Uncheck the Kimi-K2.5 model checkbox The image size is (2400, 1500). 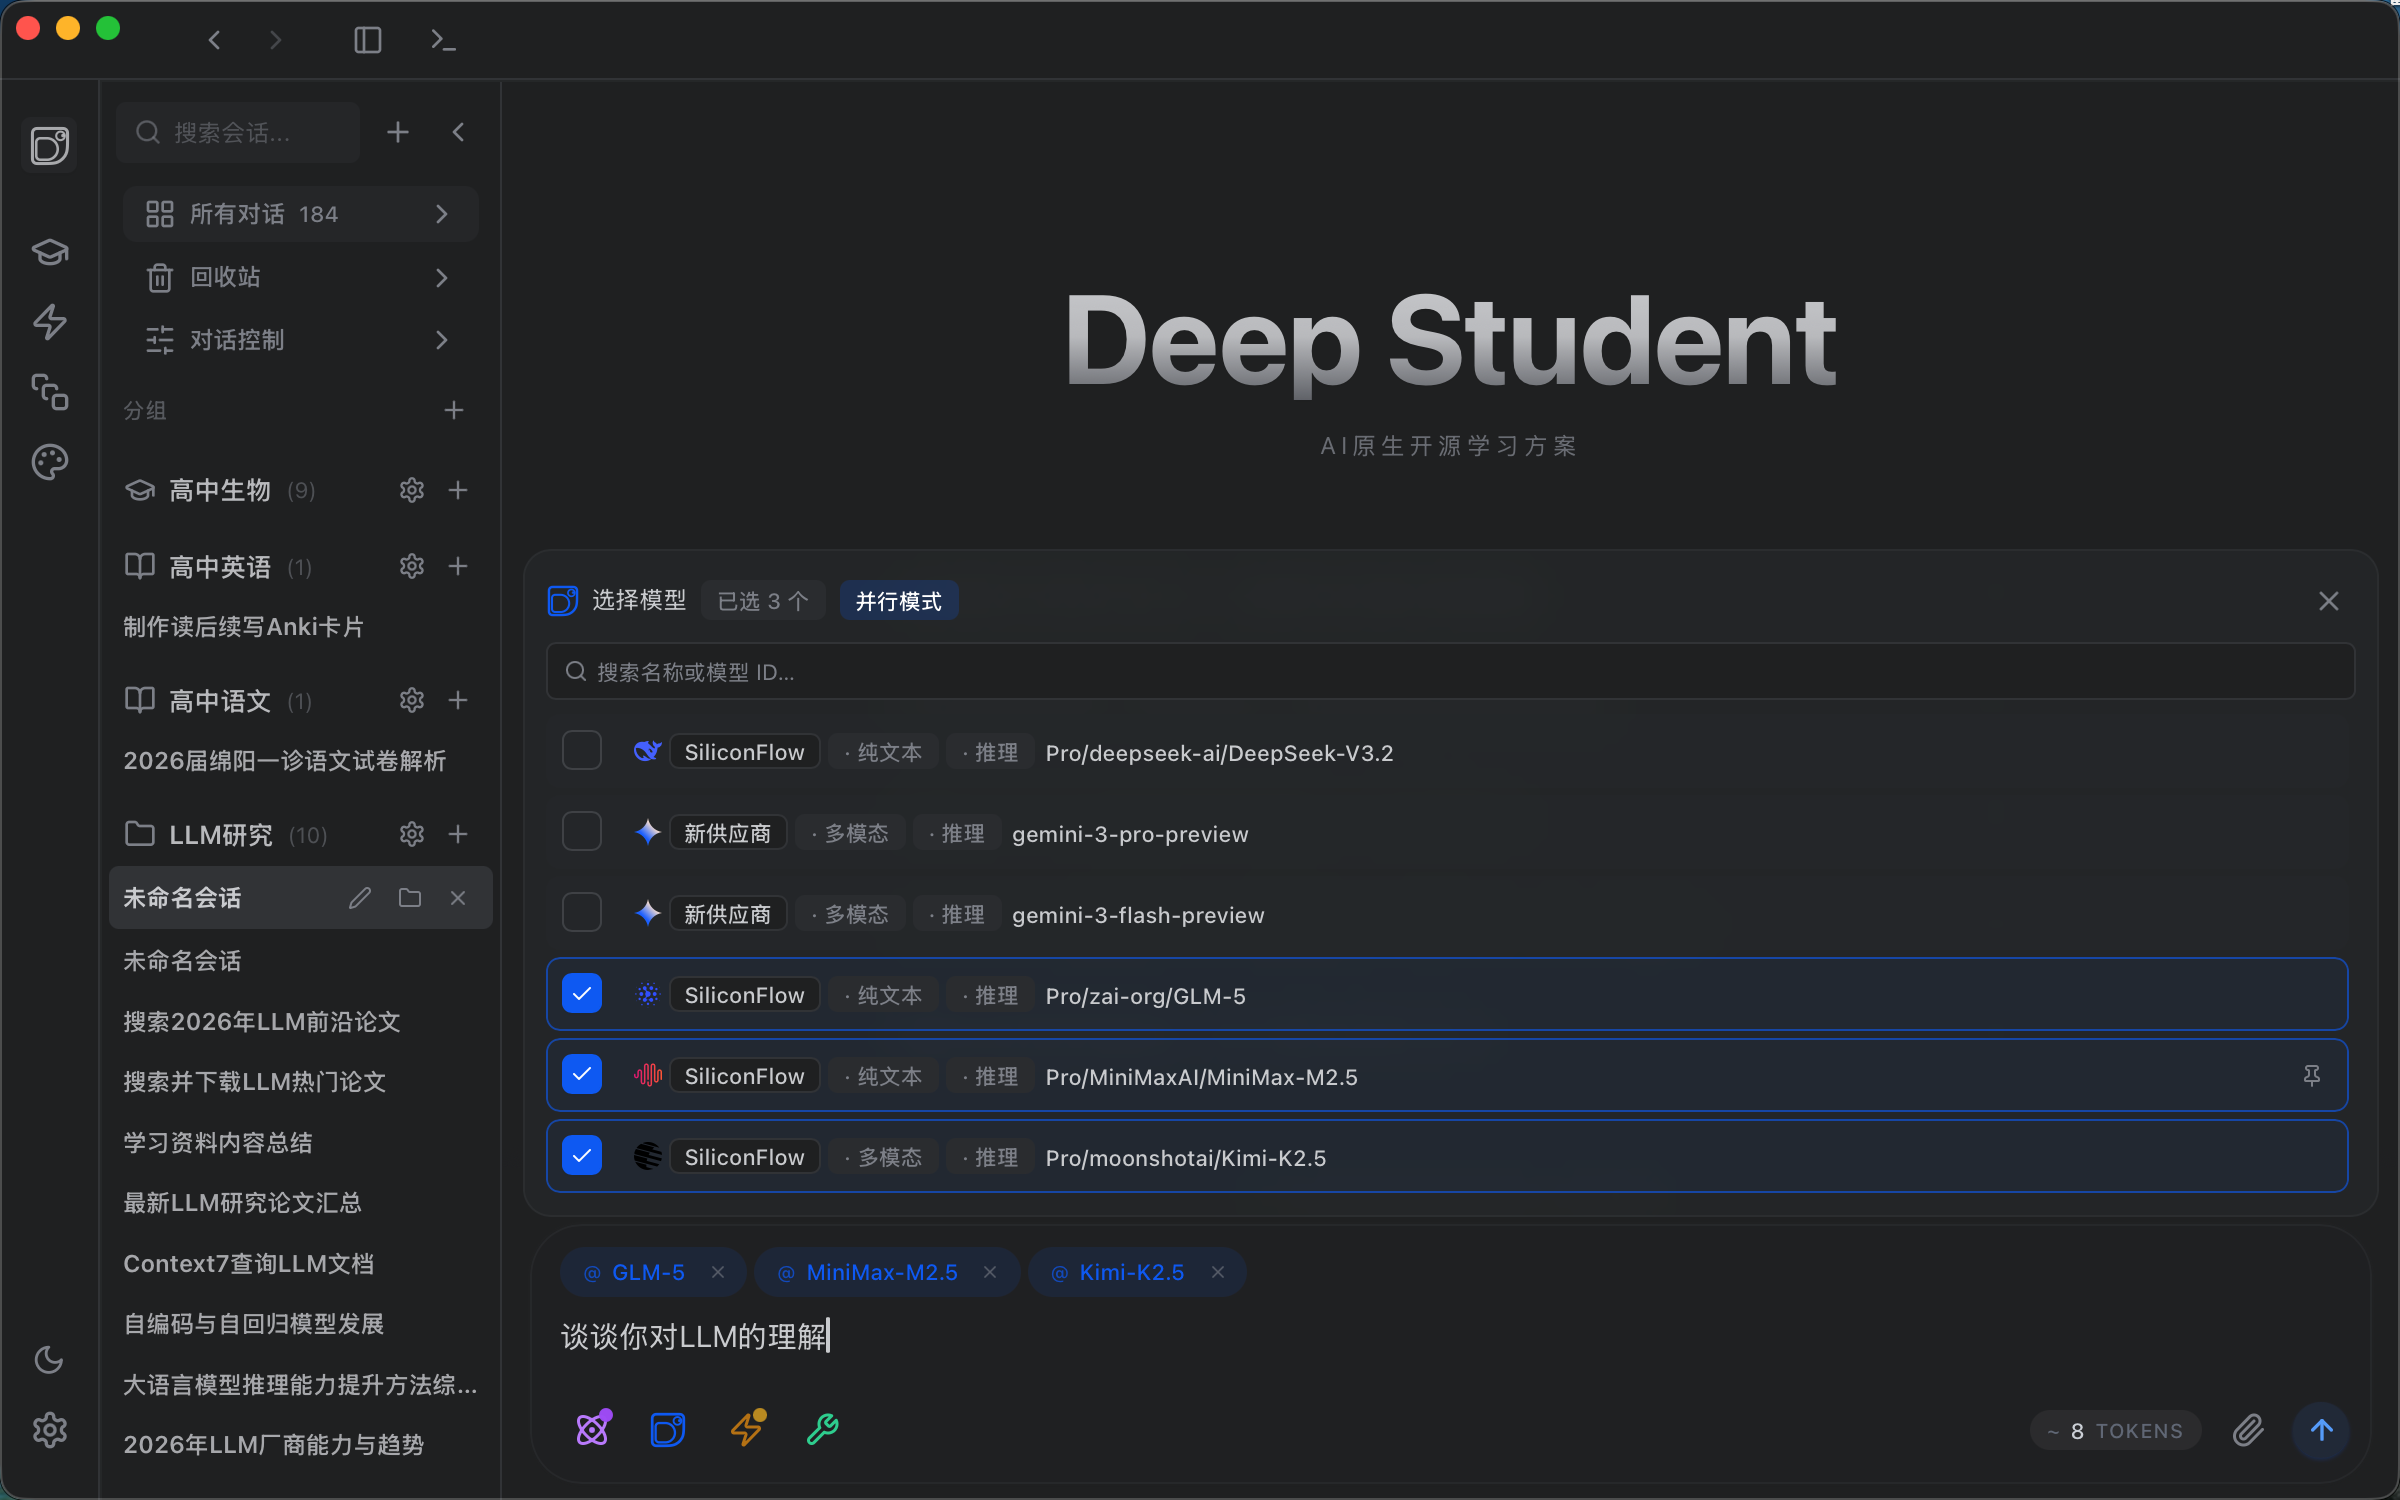coord(582,1156)
